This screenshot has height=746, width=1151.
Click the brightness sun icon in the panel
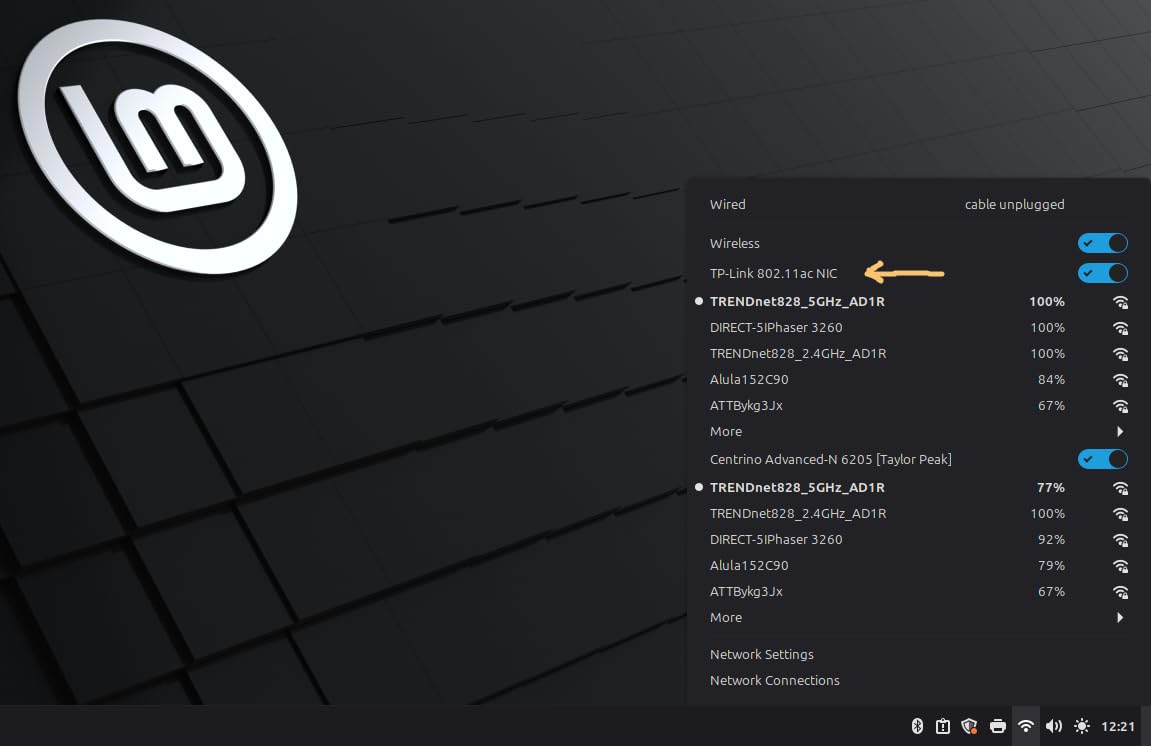(1081, 726)
